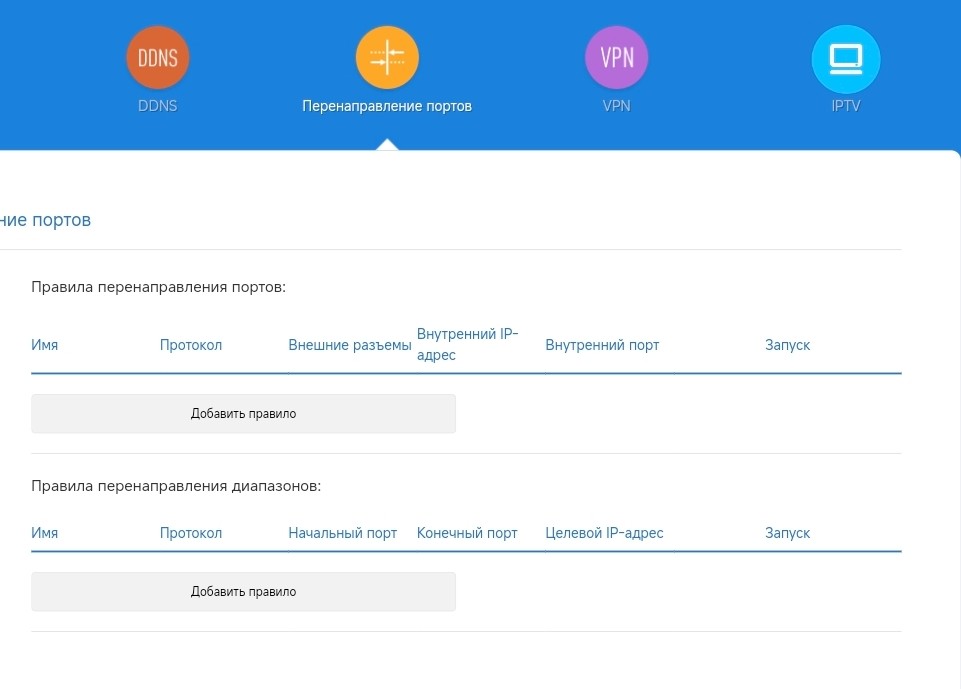Add a rule under Правила перенаправления диапазонов
This screenshot has height=689, width=961.
243,592
